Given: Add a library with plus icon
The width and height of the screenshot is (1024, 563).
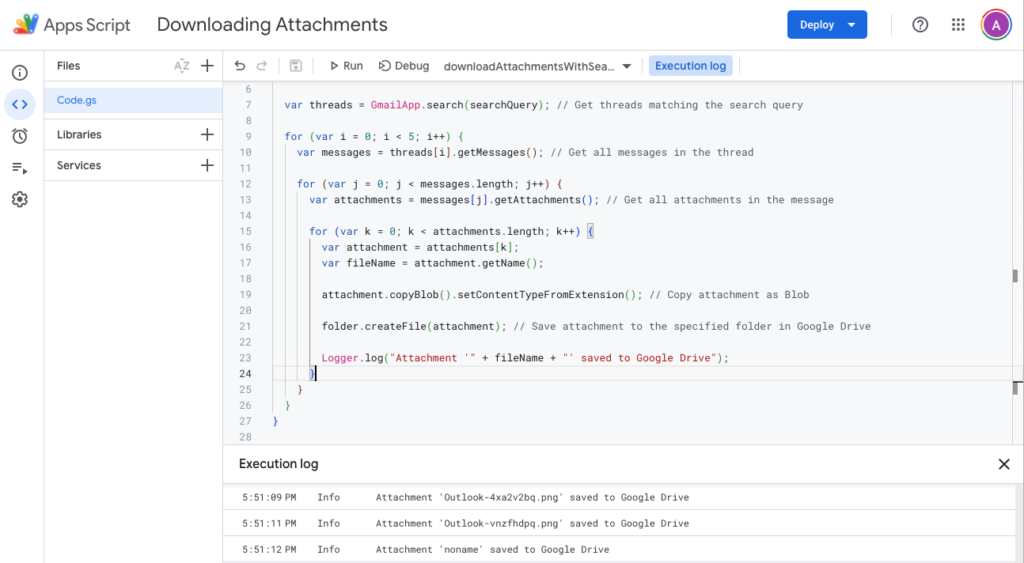Looking at the screenshot, I should tap(207, 134).
